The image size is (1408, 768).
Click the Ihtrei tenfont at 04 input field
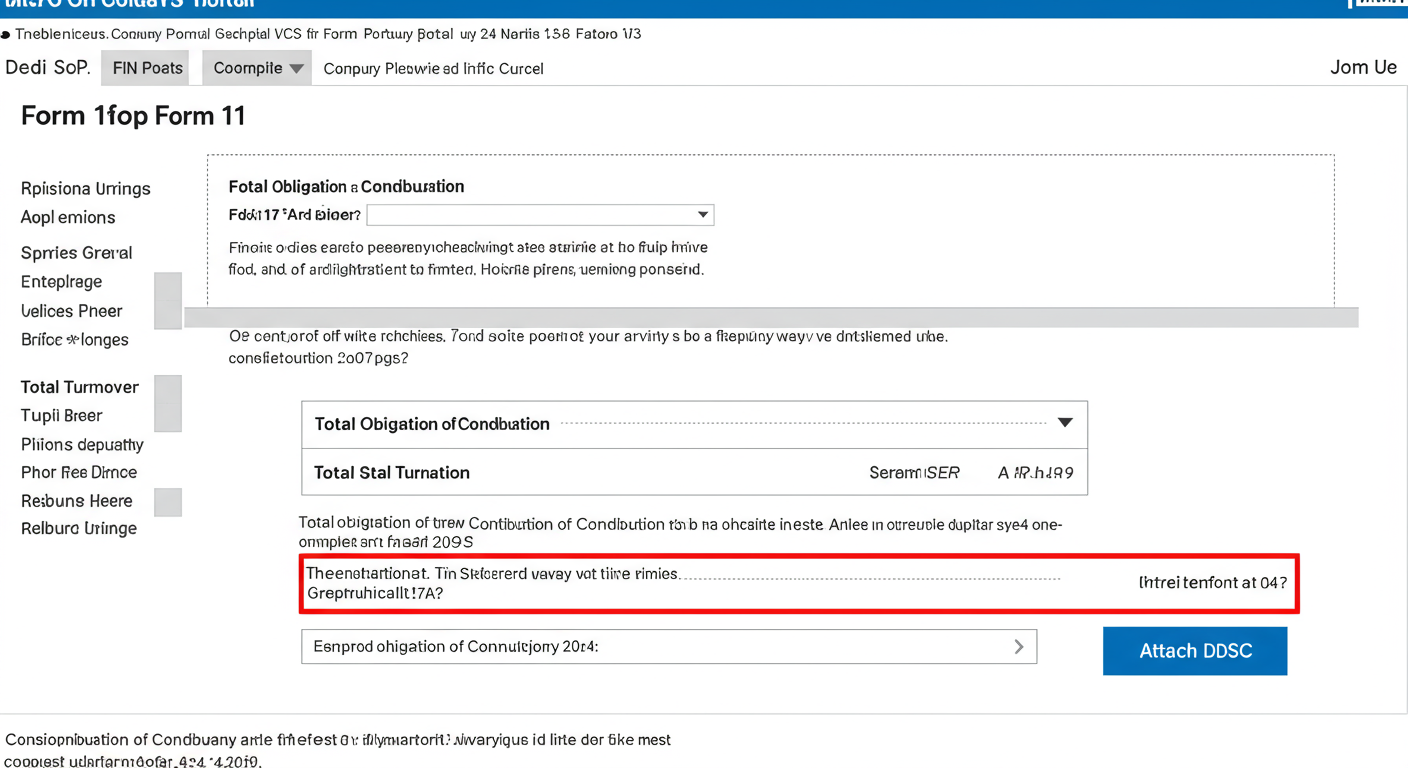pos(1212,582)
